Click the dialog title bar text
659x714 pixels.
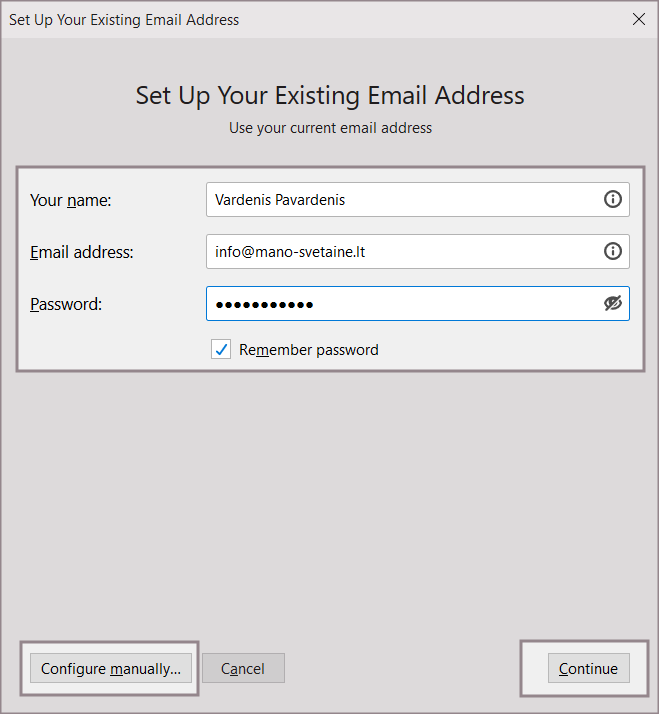pos(124,19)
